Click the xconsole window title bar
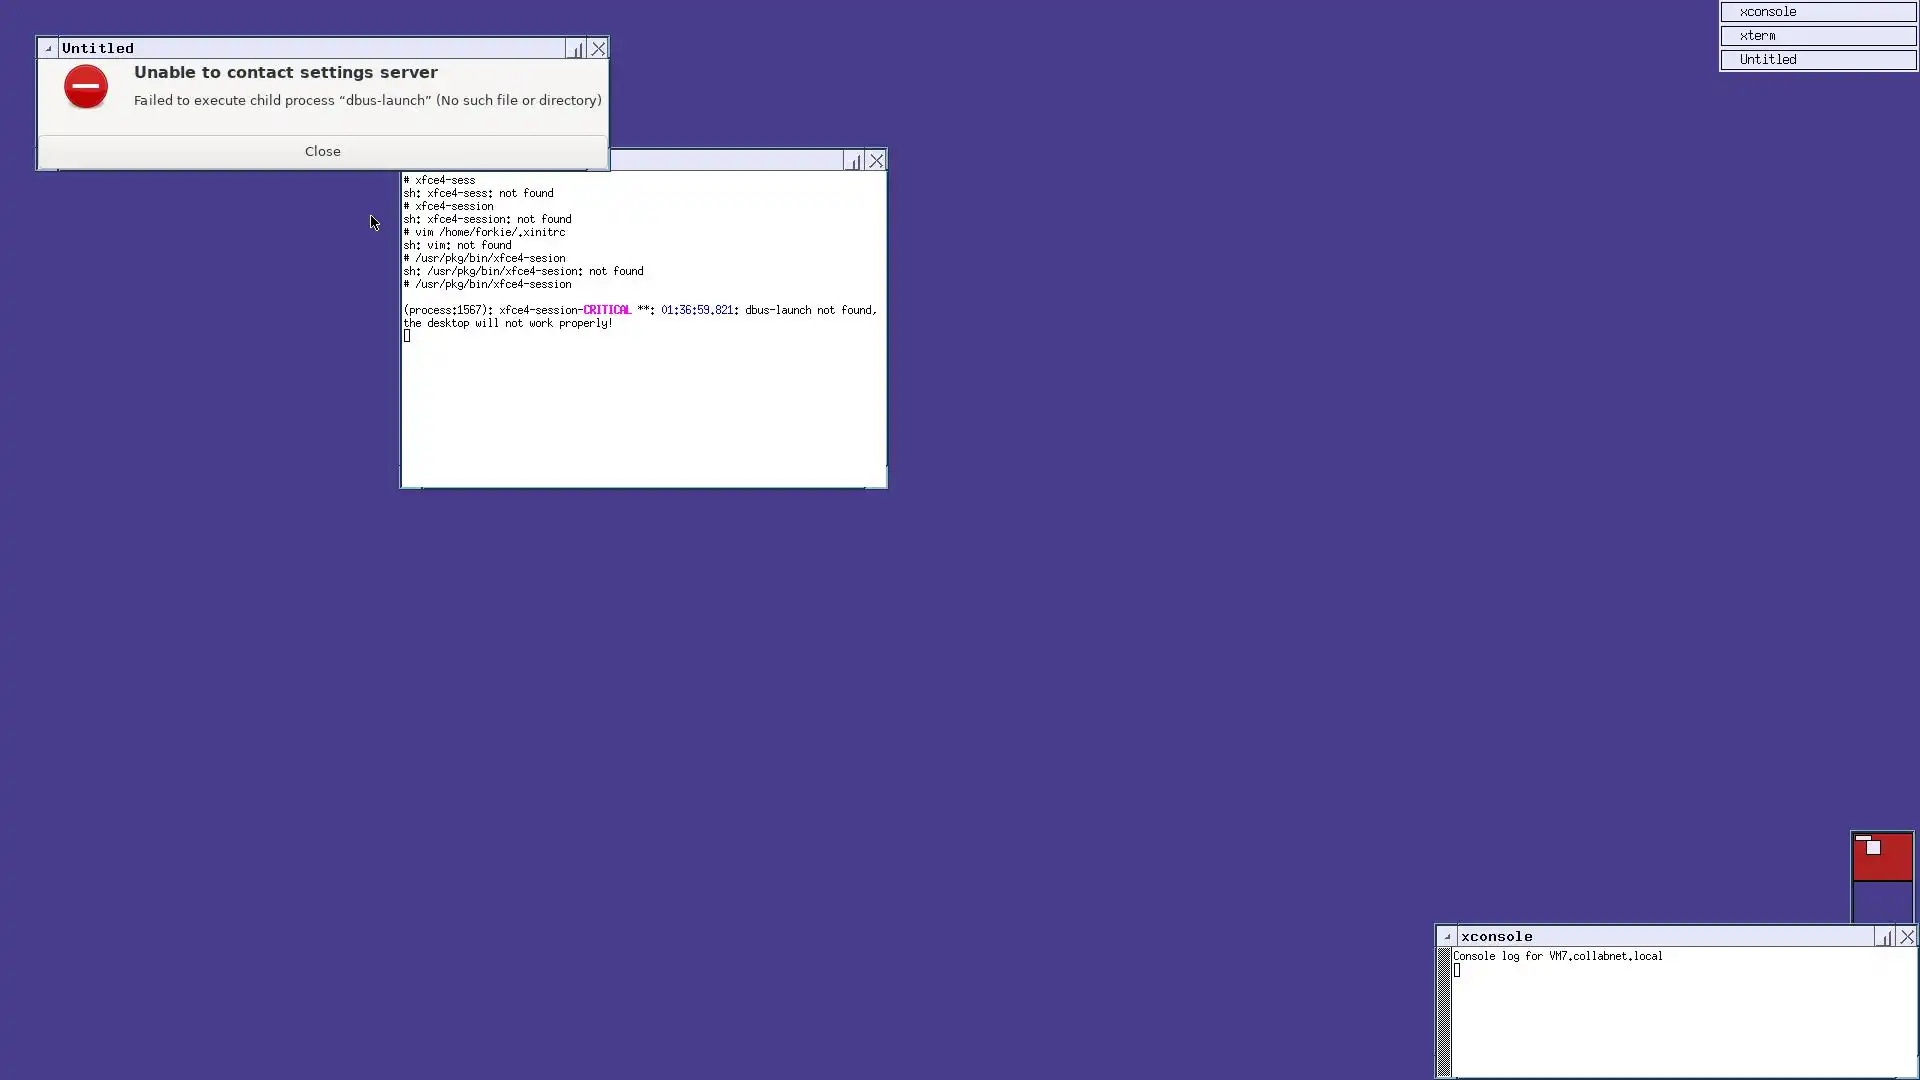Image resolution: width=1920 pixels, height=1080 pixels. click(1660, 937)
